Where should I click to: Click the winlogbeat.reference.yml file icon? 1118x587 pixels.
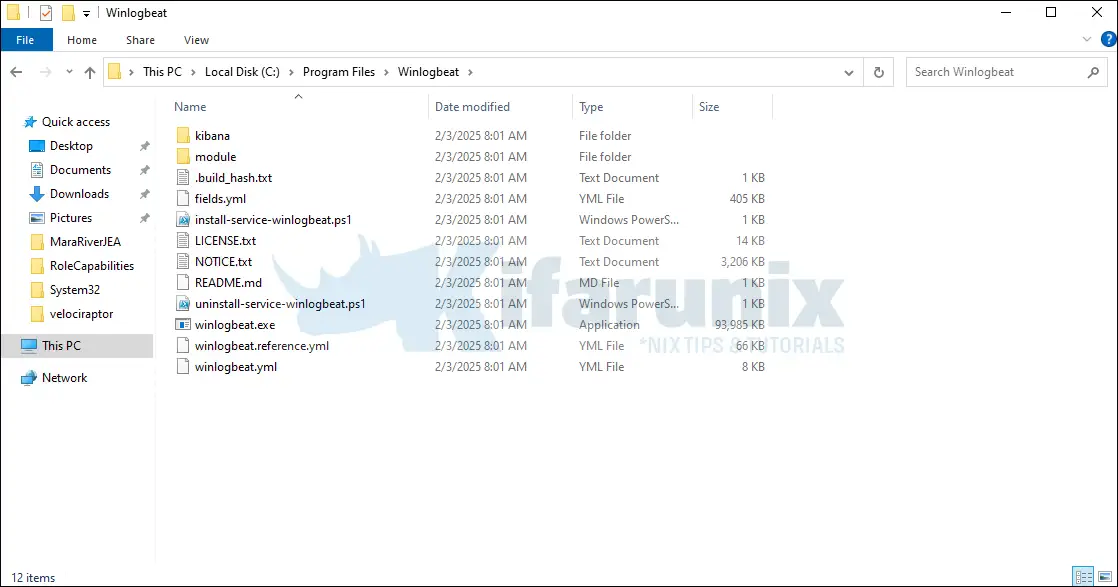[x=183, y=346]
